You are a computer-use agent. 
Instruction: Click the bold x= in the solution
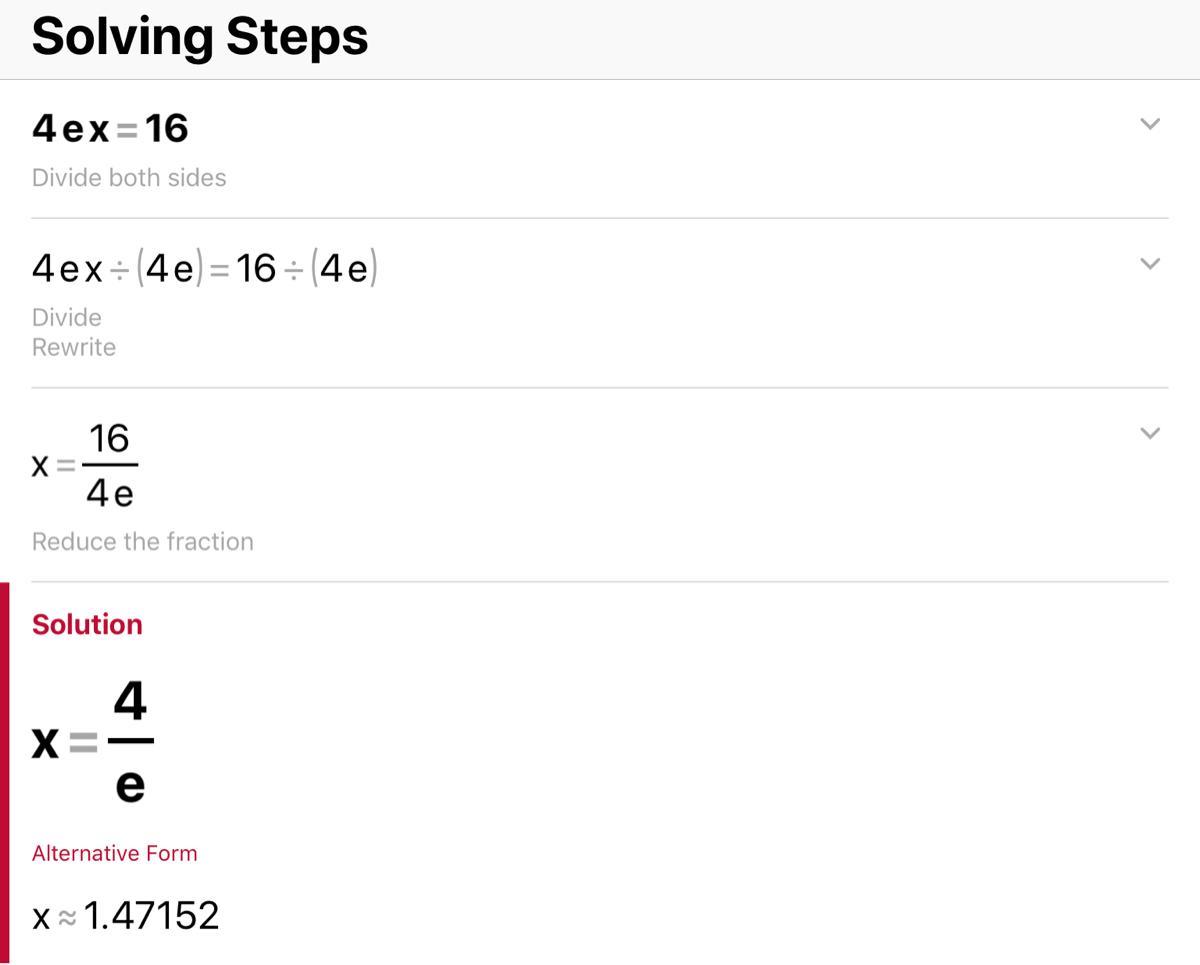tap(64, 743)
